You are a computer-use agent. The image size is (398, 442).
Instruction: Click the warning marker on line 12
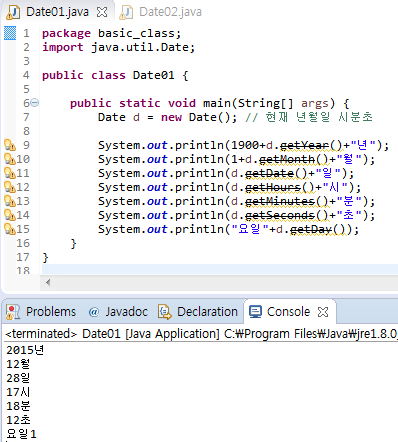[10, 187]
